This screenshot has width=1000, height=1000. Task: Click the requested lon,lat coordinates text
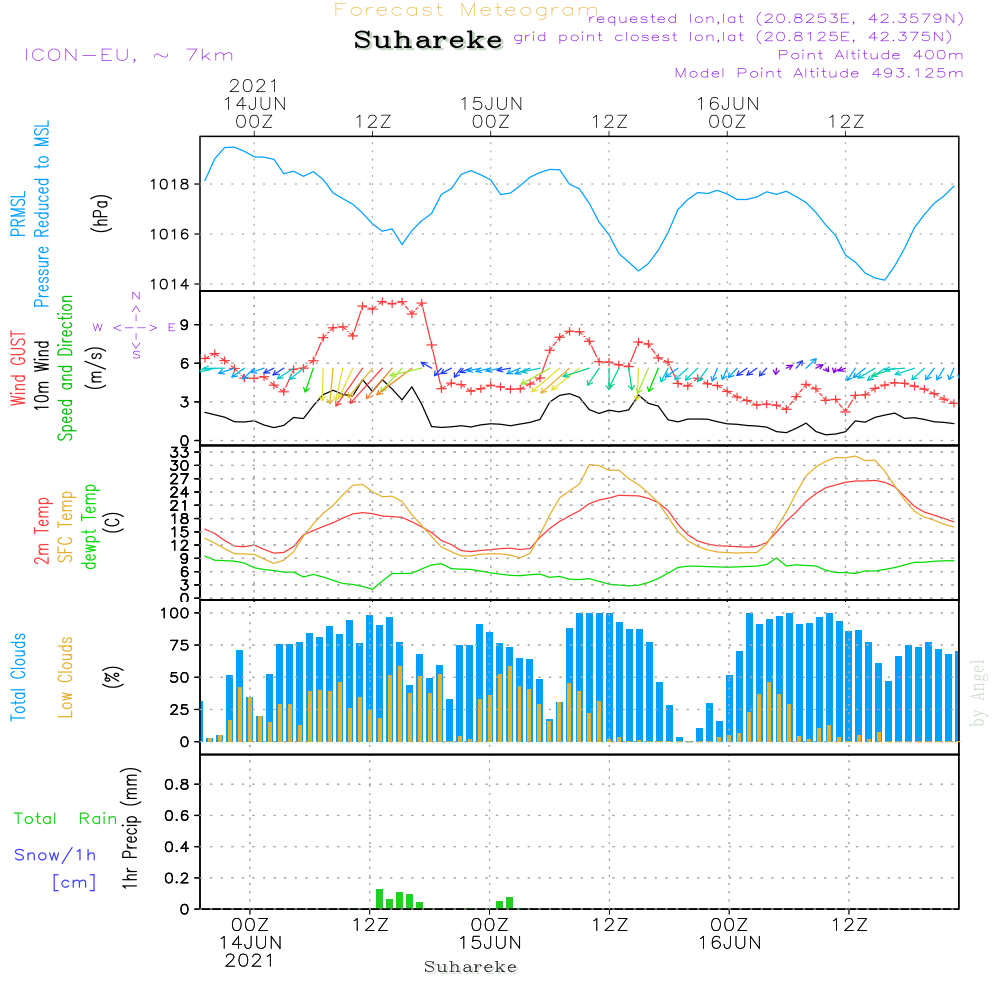[x=776, y=18]
